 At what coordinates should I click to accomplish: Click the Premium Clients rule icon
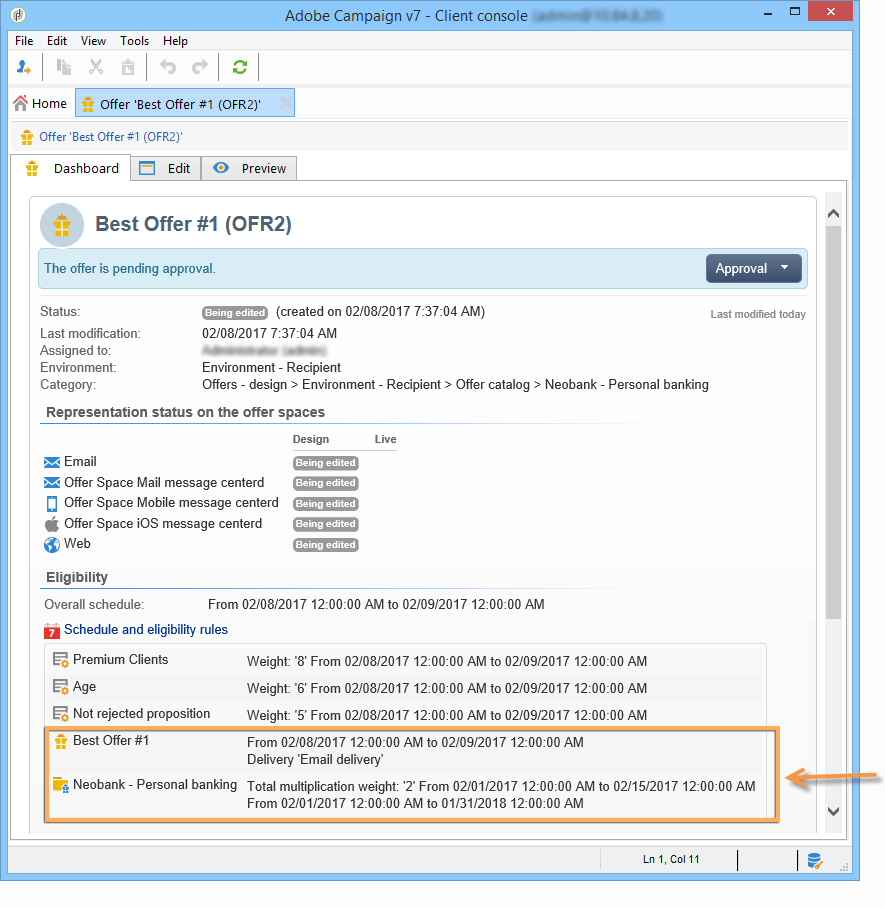click(60, 660)
